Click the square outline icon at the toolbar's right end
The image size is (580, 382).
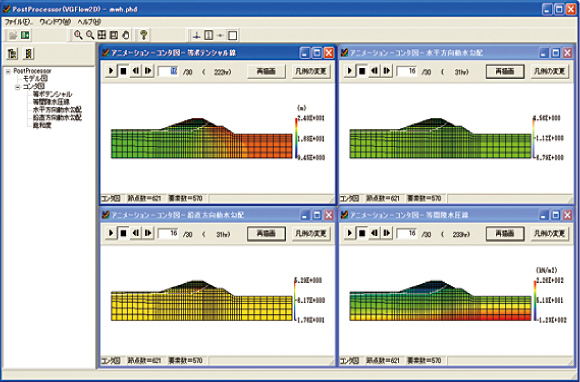point(232,36)
